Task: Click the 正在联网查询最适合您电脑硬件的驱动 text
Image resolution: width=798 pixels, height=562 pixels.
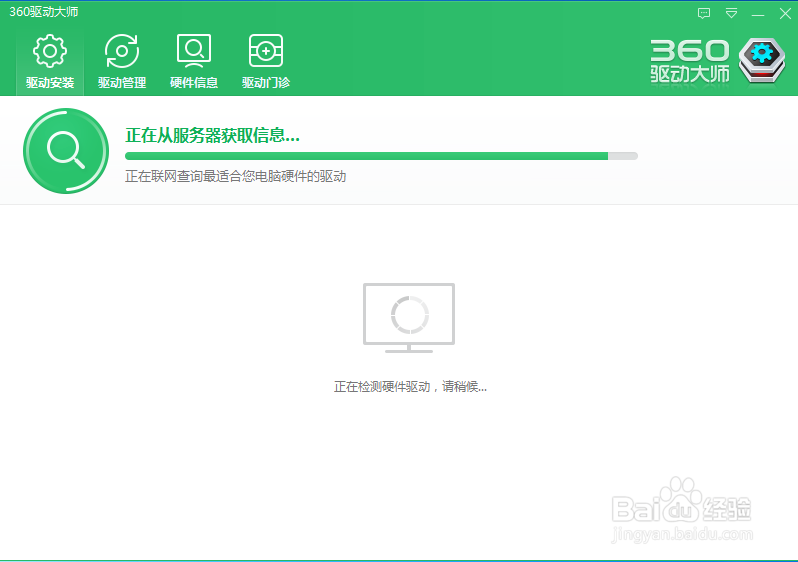Action: pyautogui.click(x=236, y=176)
